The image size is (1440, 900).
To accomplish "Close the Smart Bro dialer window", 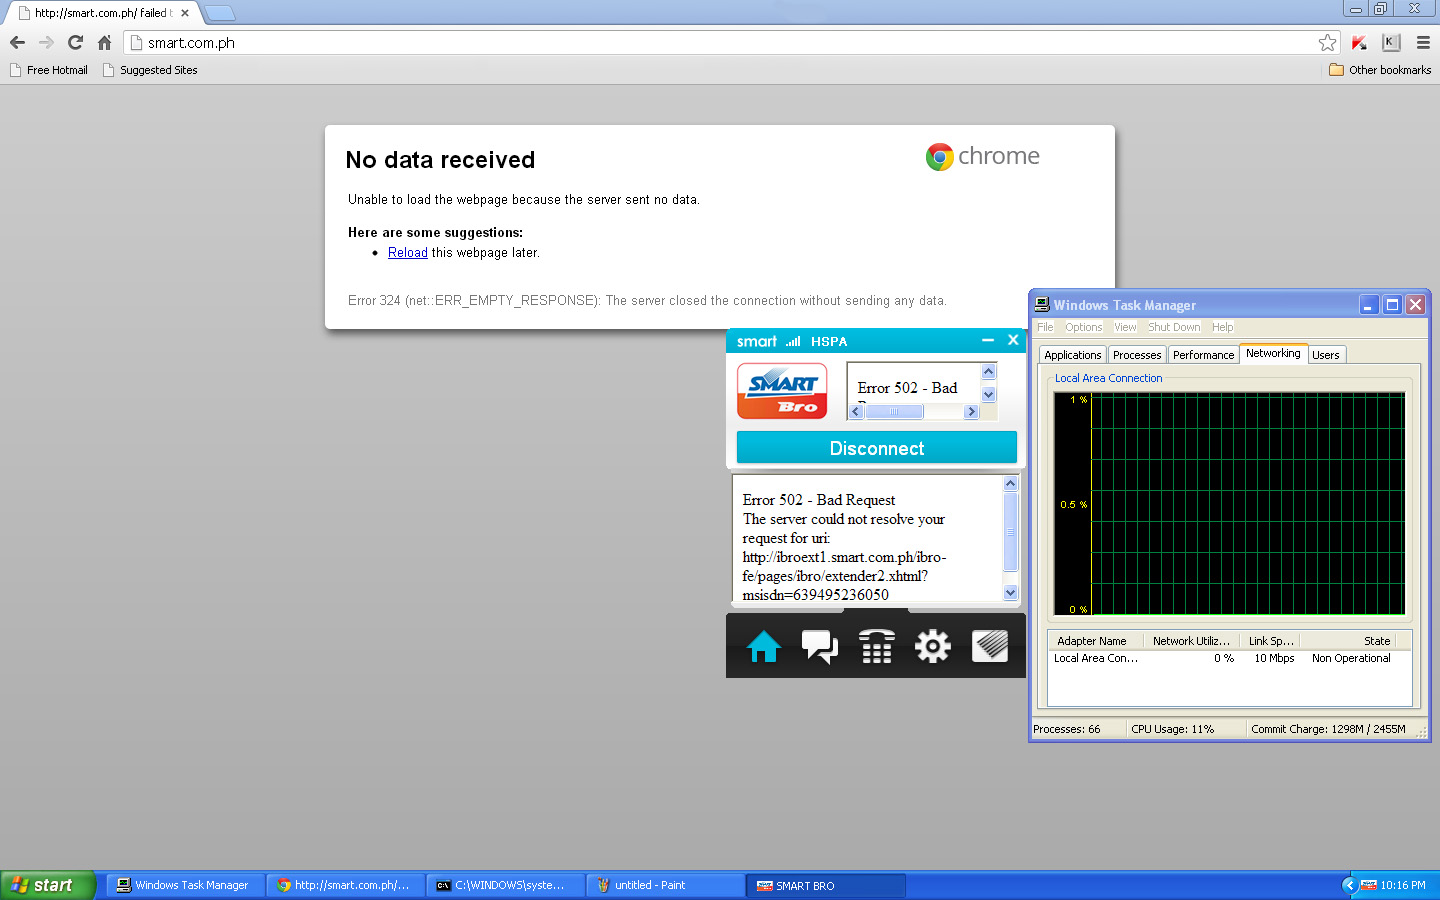I will 1013,340.
